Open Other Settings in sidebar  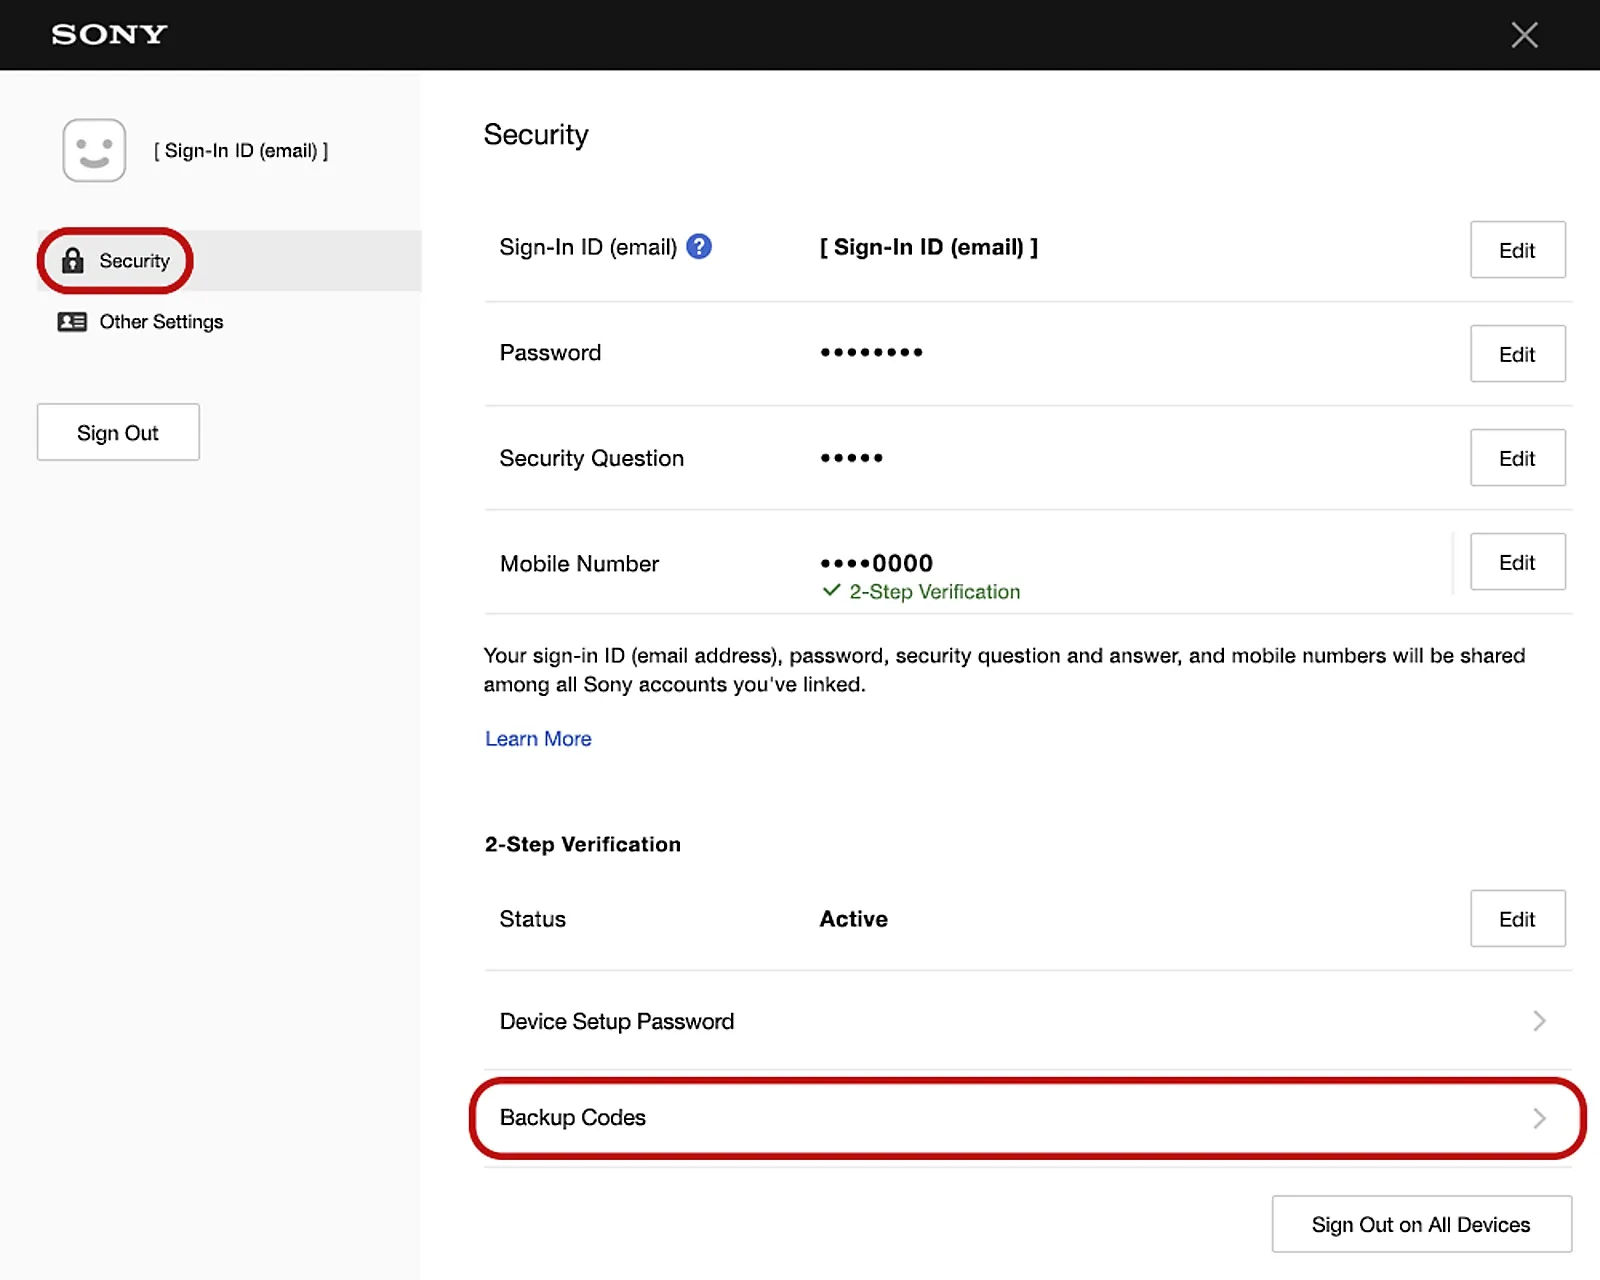click(x=161, y=322)
